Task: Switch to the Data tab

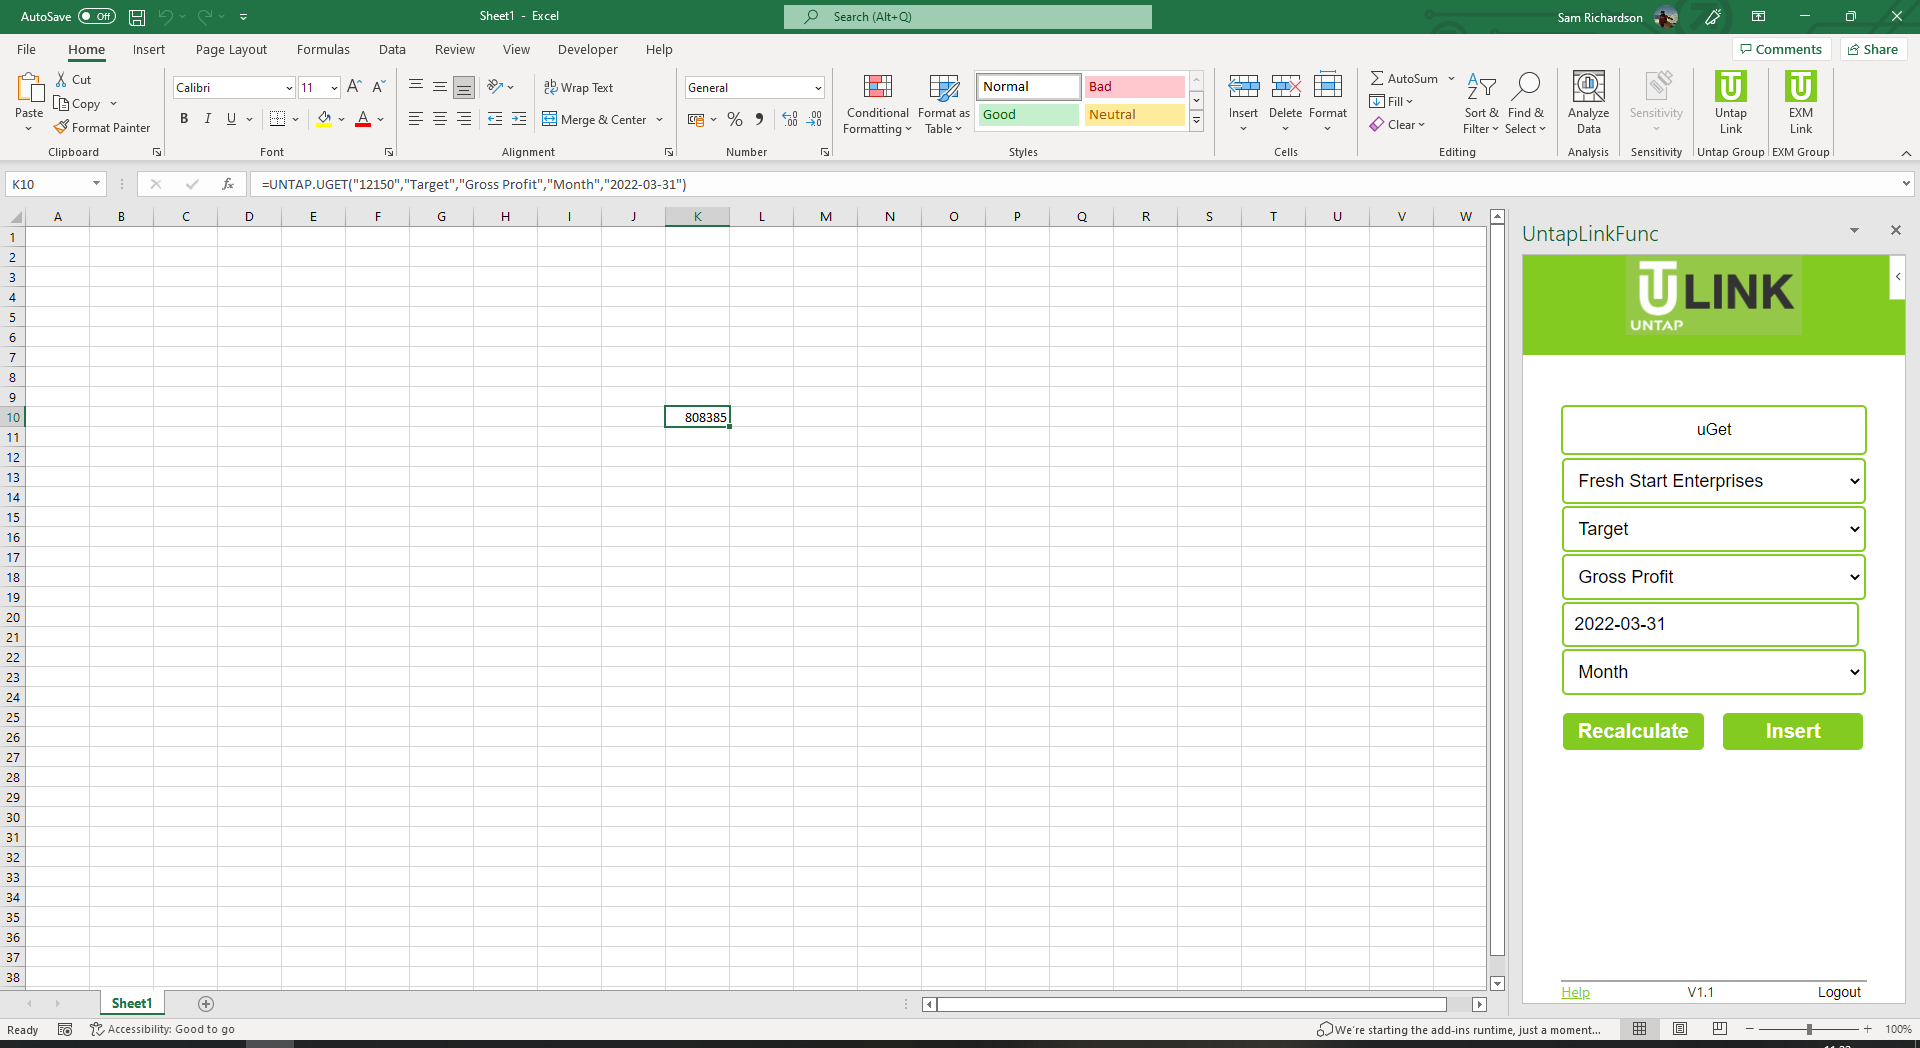Action: 392,49
